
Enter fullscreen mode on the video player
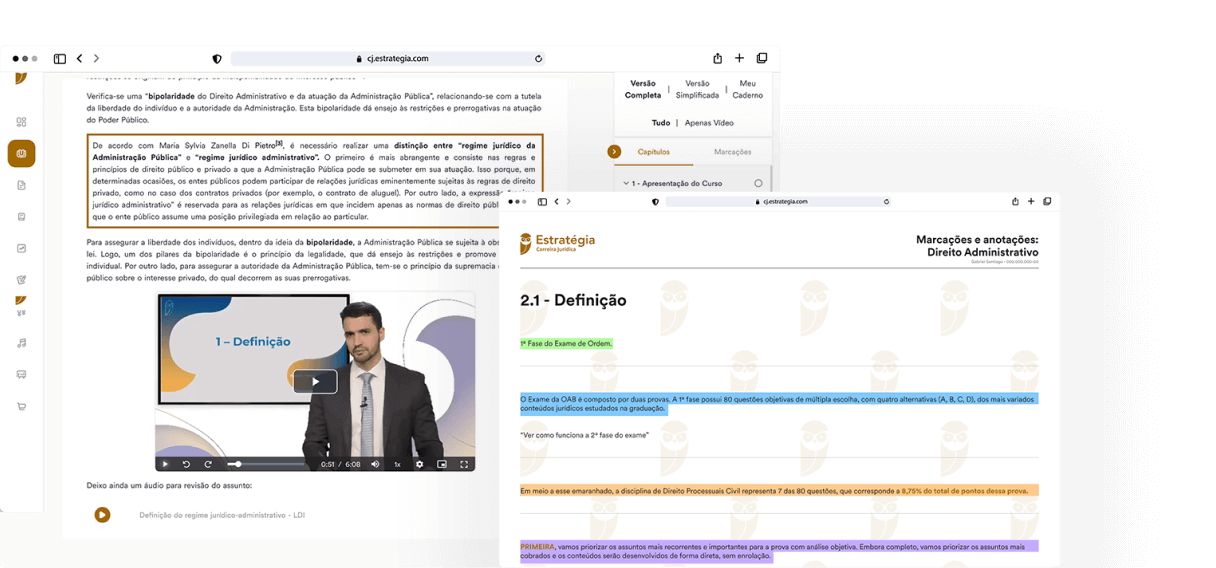(x=464, y=464)
